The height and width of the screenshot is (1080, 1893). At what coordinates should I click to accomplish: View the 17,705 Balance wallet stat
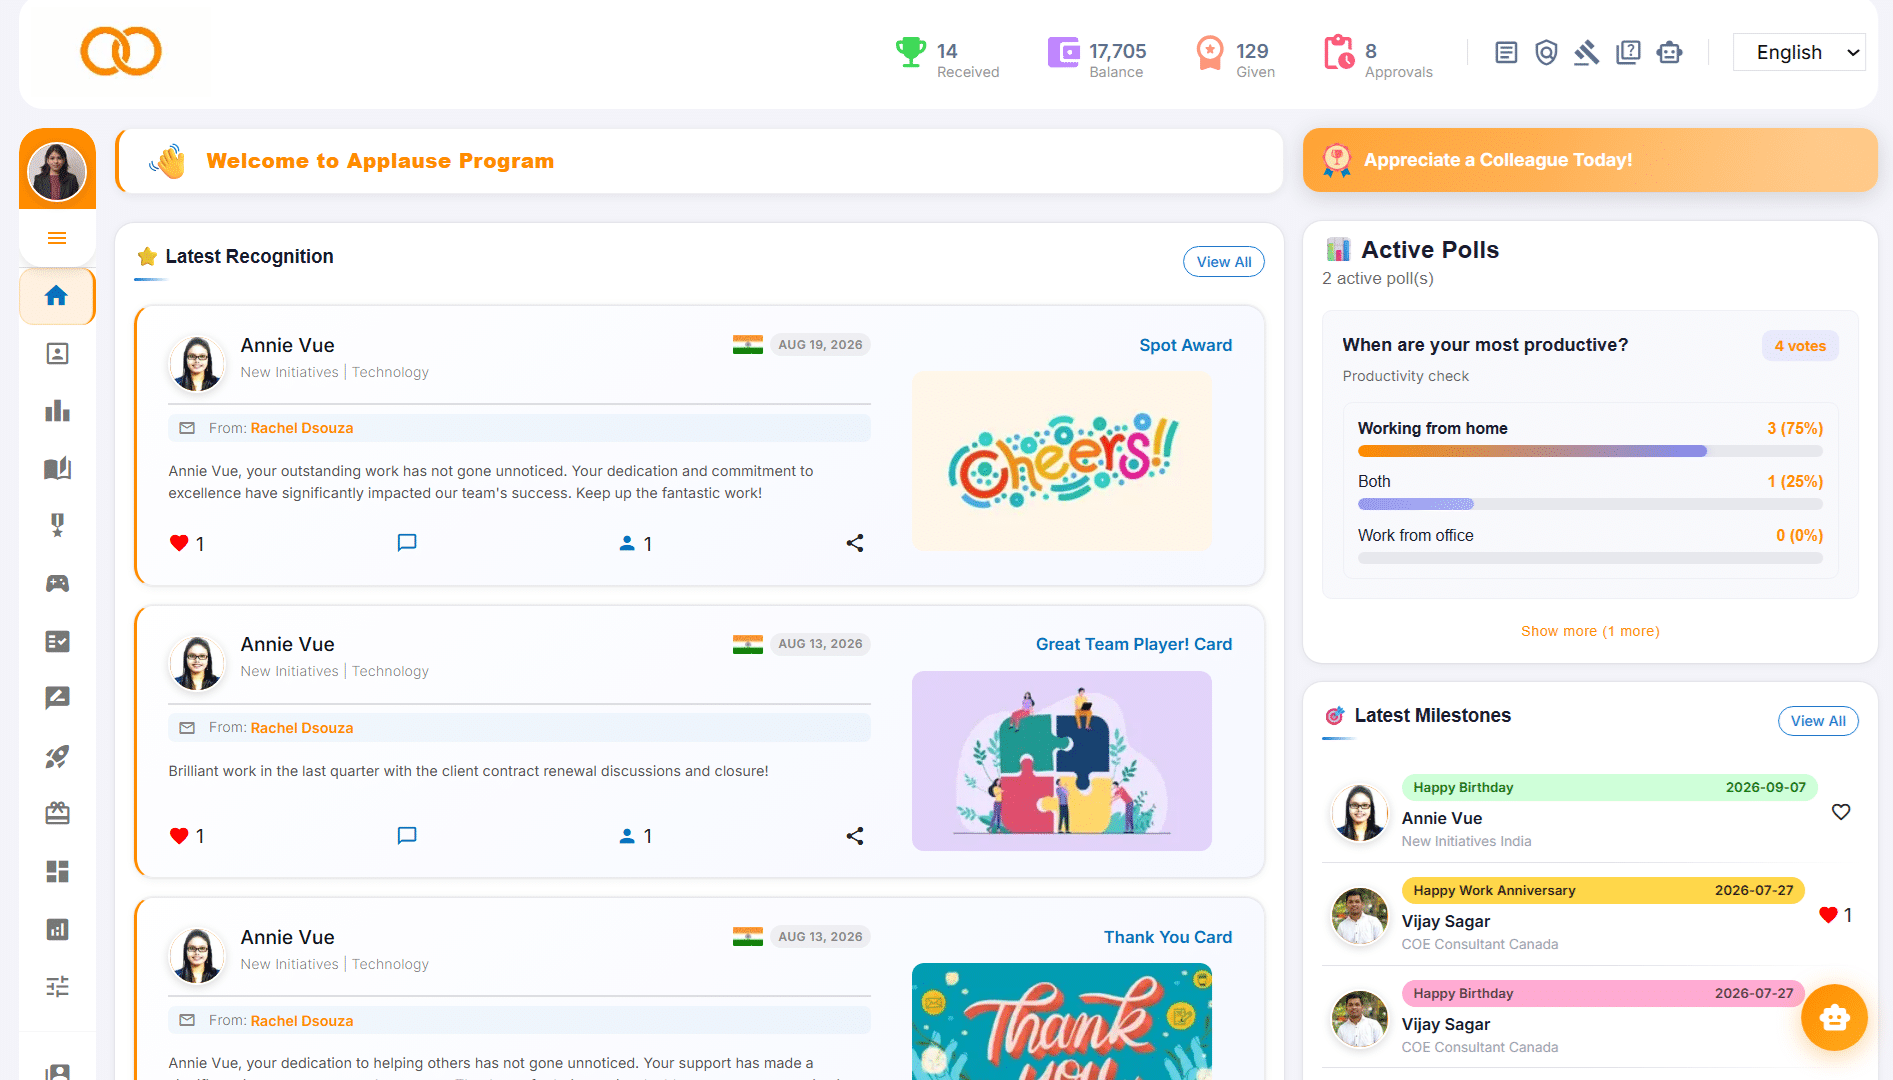pyautogui.click(x=1096, y=59)
